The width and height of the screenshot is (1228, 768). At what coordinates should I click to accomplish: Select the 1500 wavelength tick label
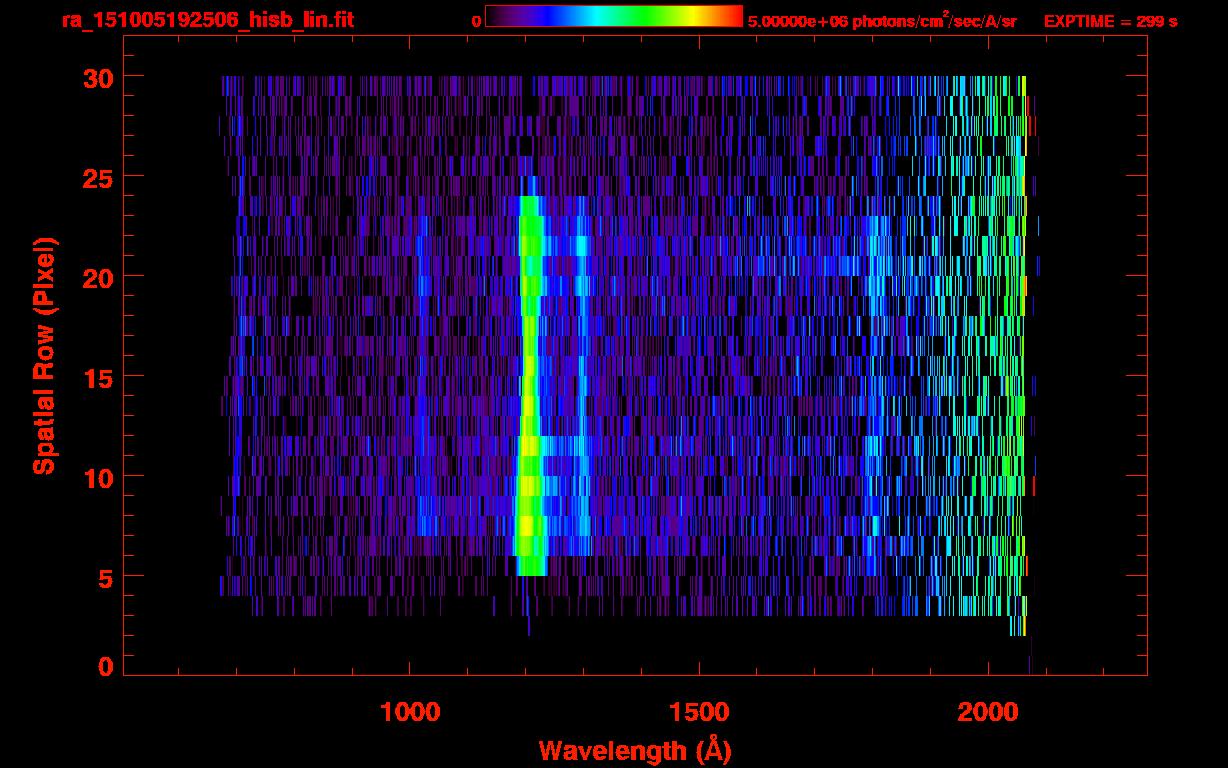[698, 712]
